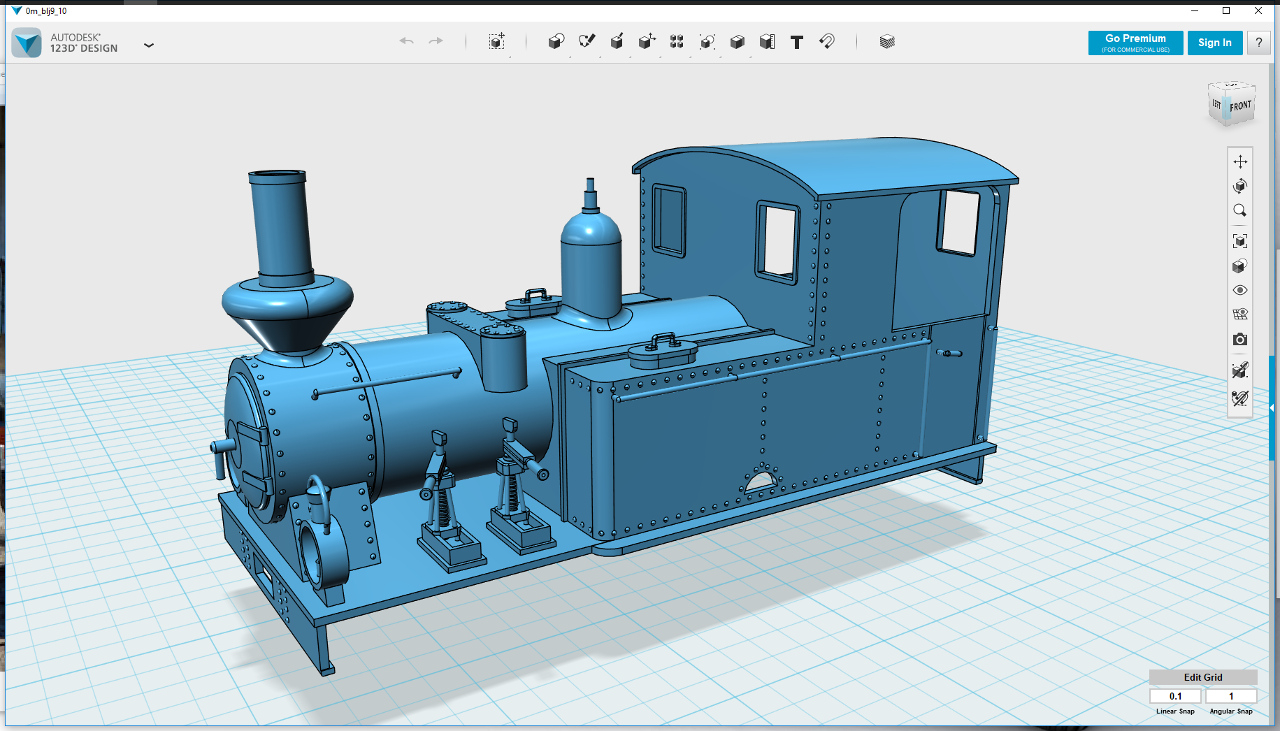Open the Modify tool menu
This screenshot has height=731, width=1280.
647,41
